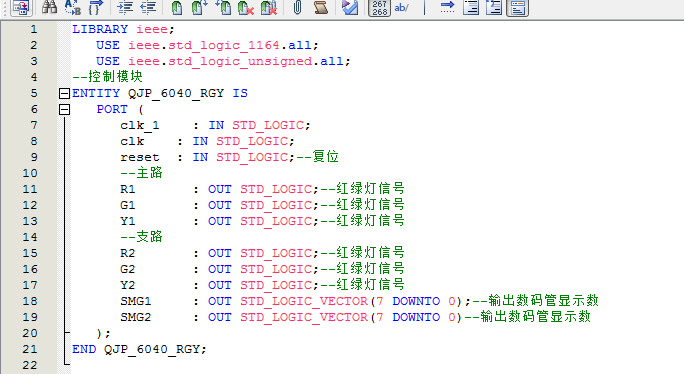Click the clk_1 port name
The image size is (684, 374).
click(x=140, y=126)
